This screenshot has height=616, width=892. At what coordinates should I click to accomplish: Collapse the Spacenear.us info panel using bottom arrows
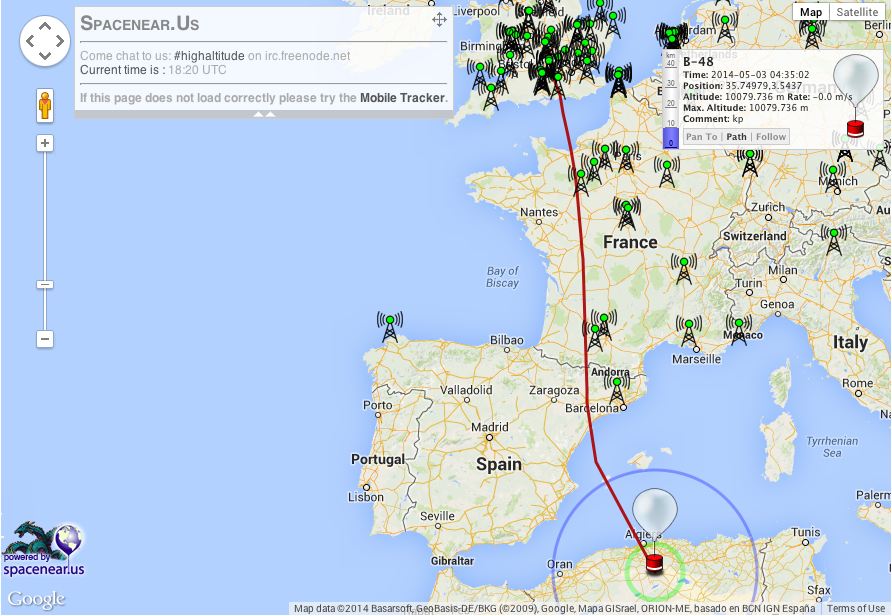click(264, 114)
